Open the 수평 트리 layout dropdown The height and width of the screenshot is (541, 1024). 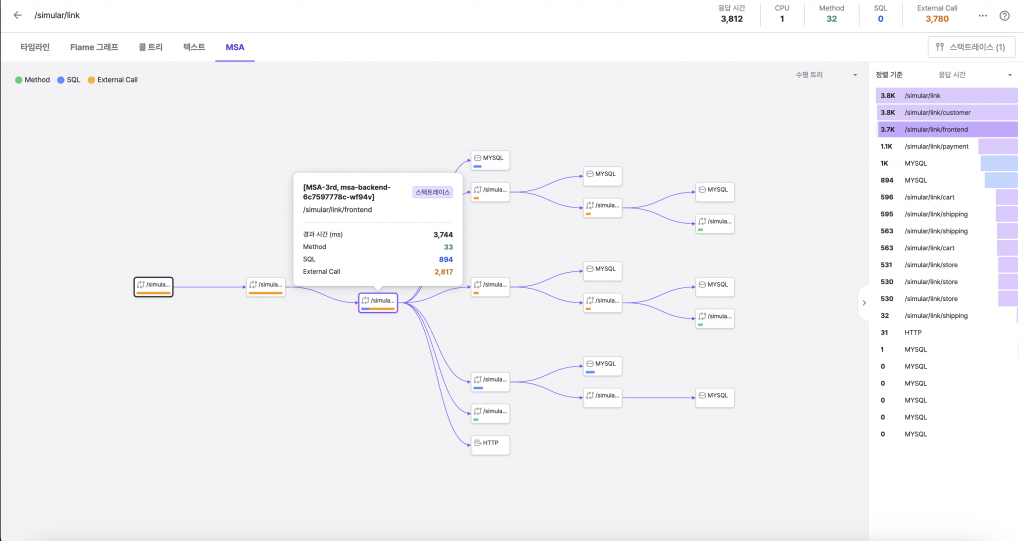pos(826,75)
